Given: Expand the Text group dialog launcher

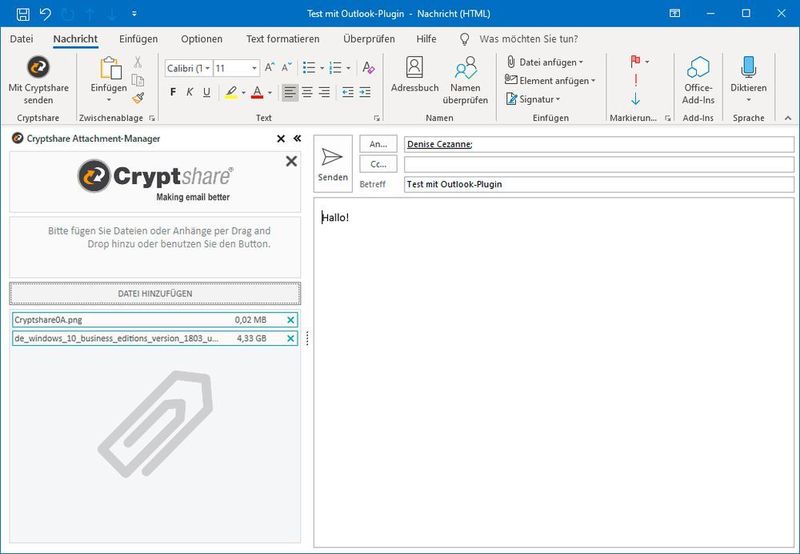Looking at the screenshot, I should [377, 118].
